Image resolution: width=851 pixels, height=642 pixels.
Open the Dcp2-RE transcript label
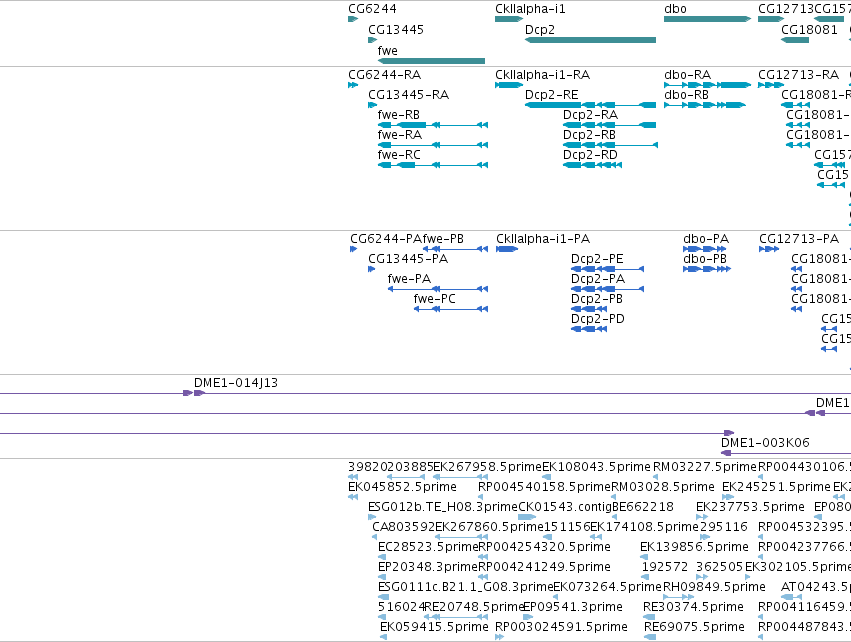(551, 95)
